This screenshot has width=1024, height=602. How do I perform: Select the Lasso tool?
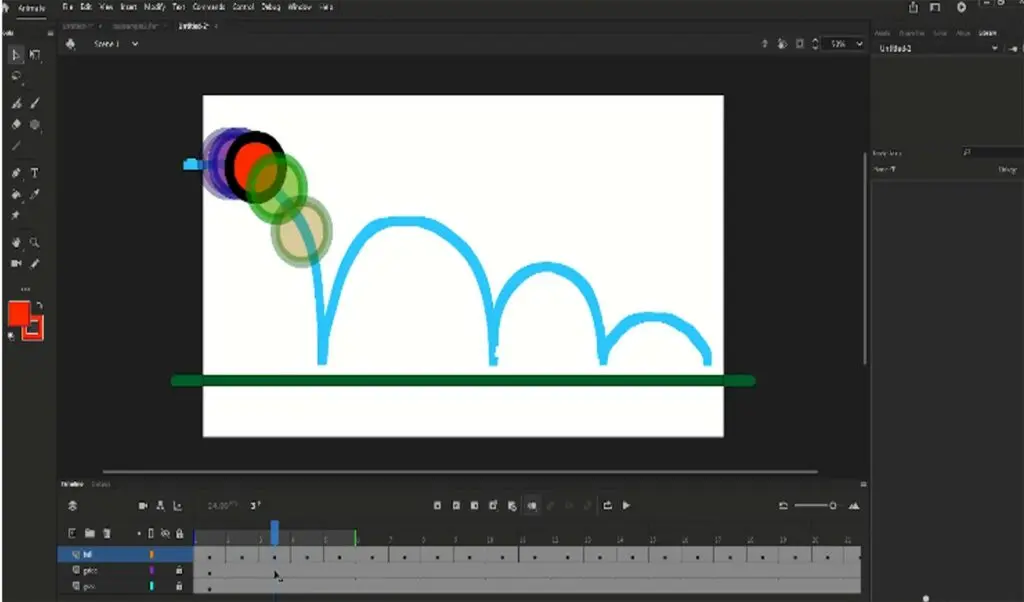coord(16,77)
